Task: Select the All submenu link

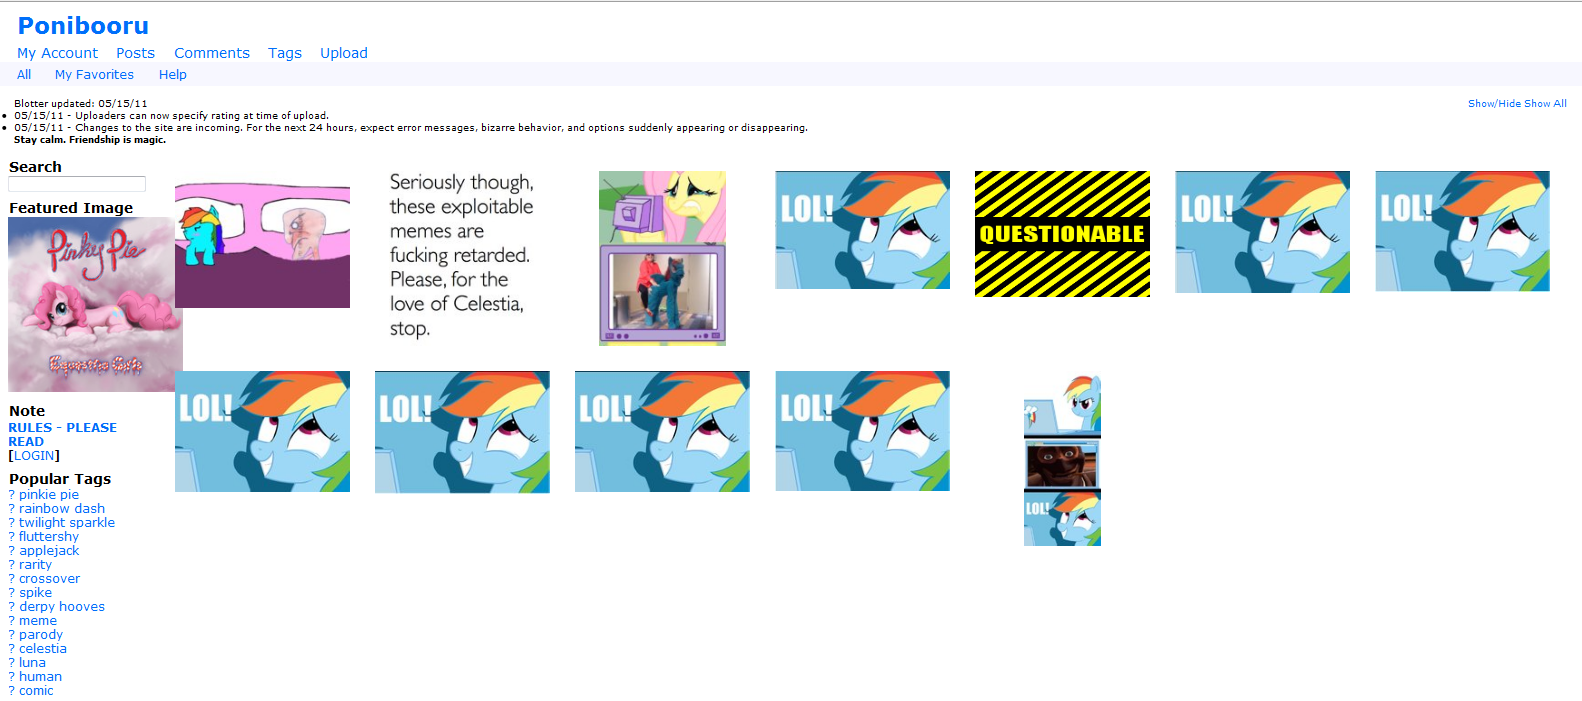Action: pos(24,74)
